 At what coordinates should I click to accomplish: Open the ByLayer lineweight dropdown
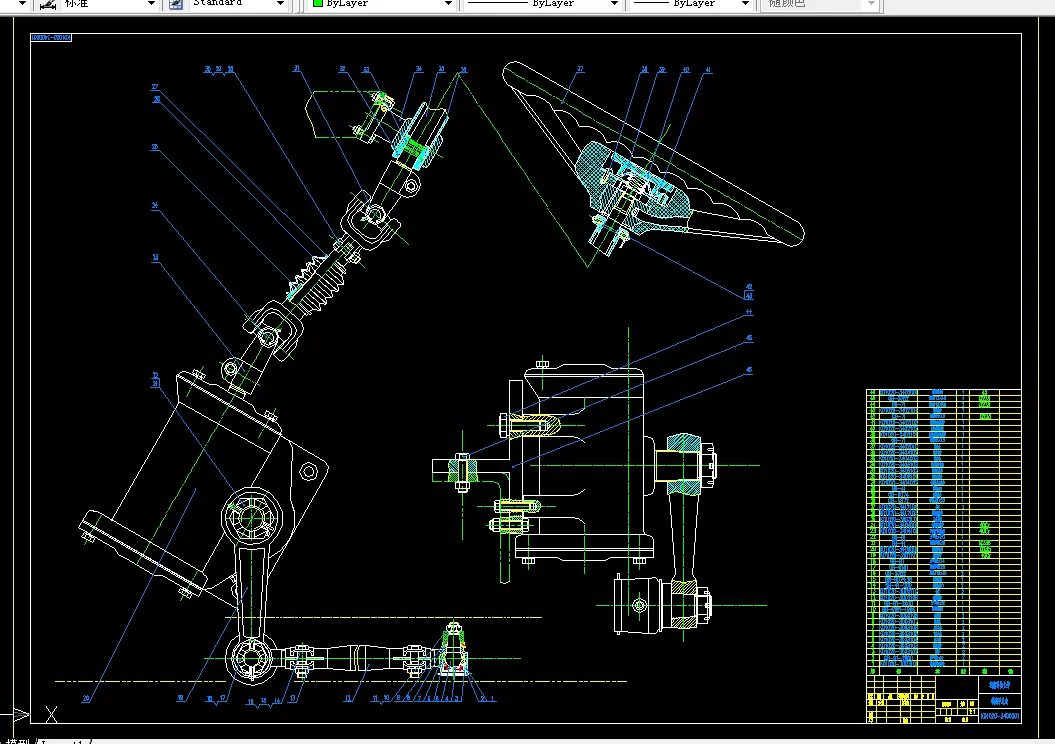[745, 4]
